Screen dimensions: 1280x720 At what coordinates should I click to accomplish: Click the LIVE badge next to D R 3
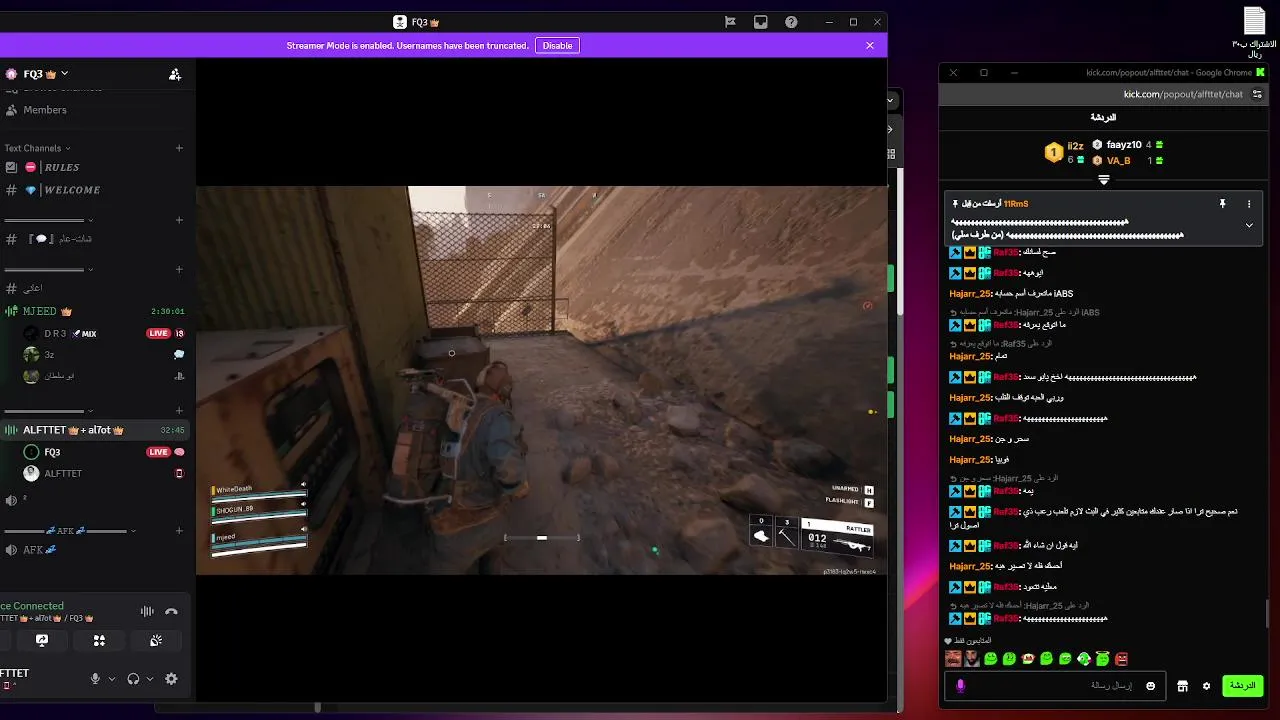click(158, 333)
